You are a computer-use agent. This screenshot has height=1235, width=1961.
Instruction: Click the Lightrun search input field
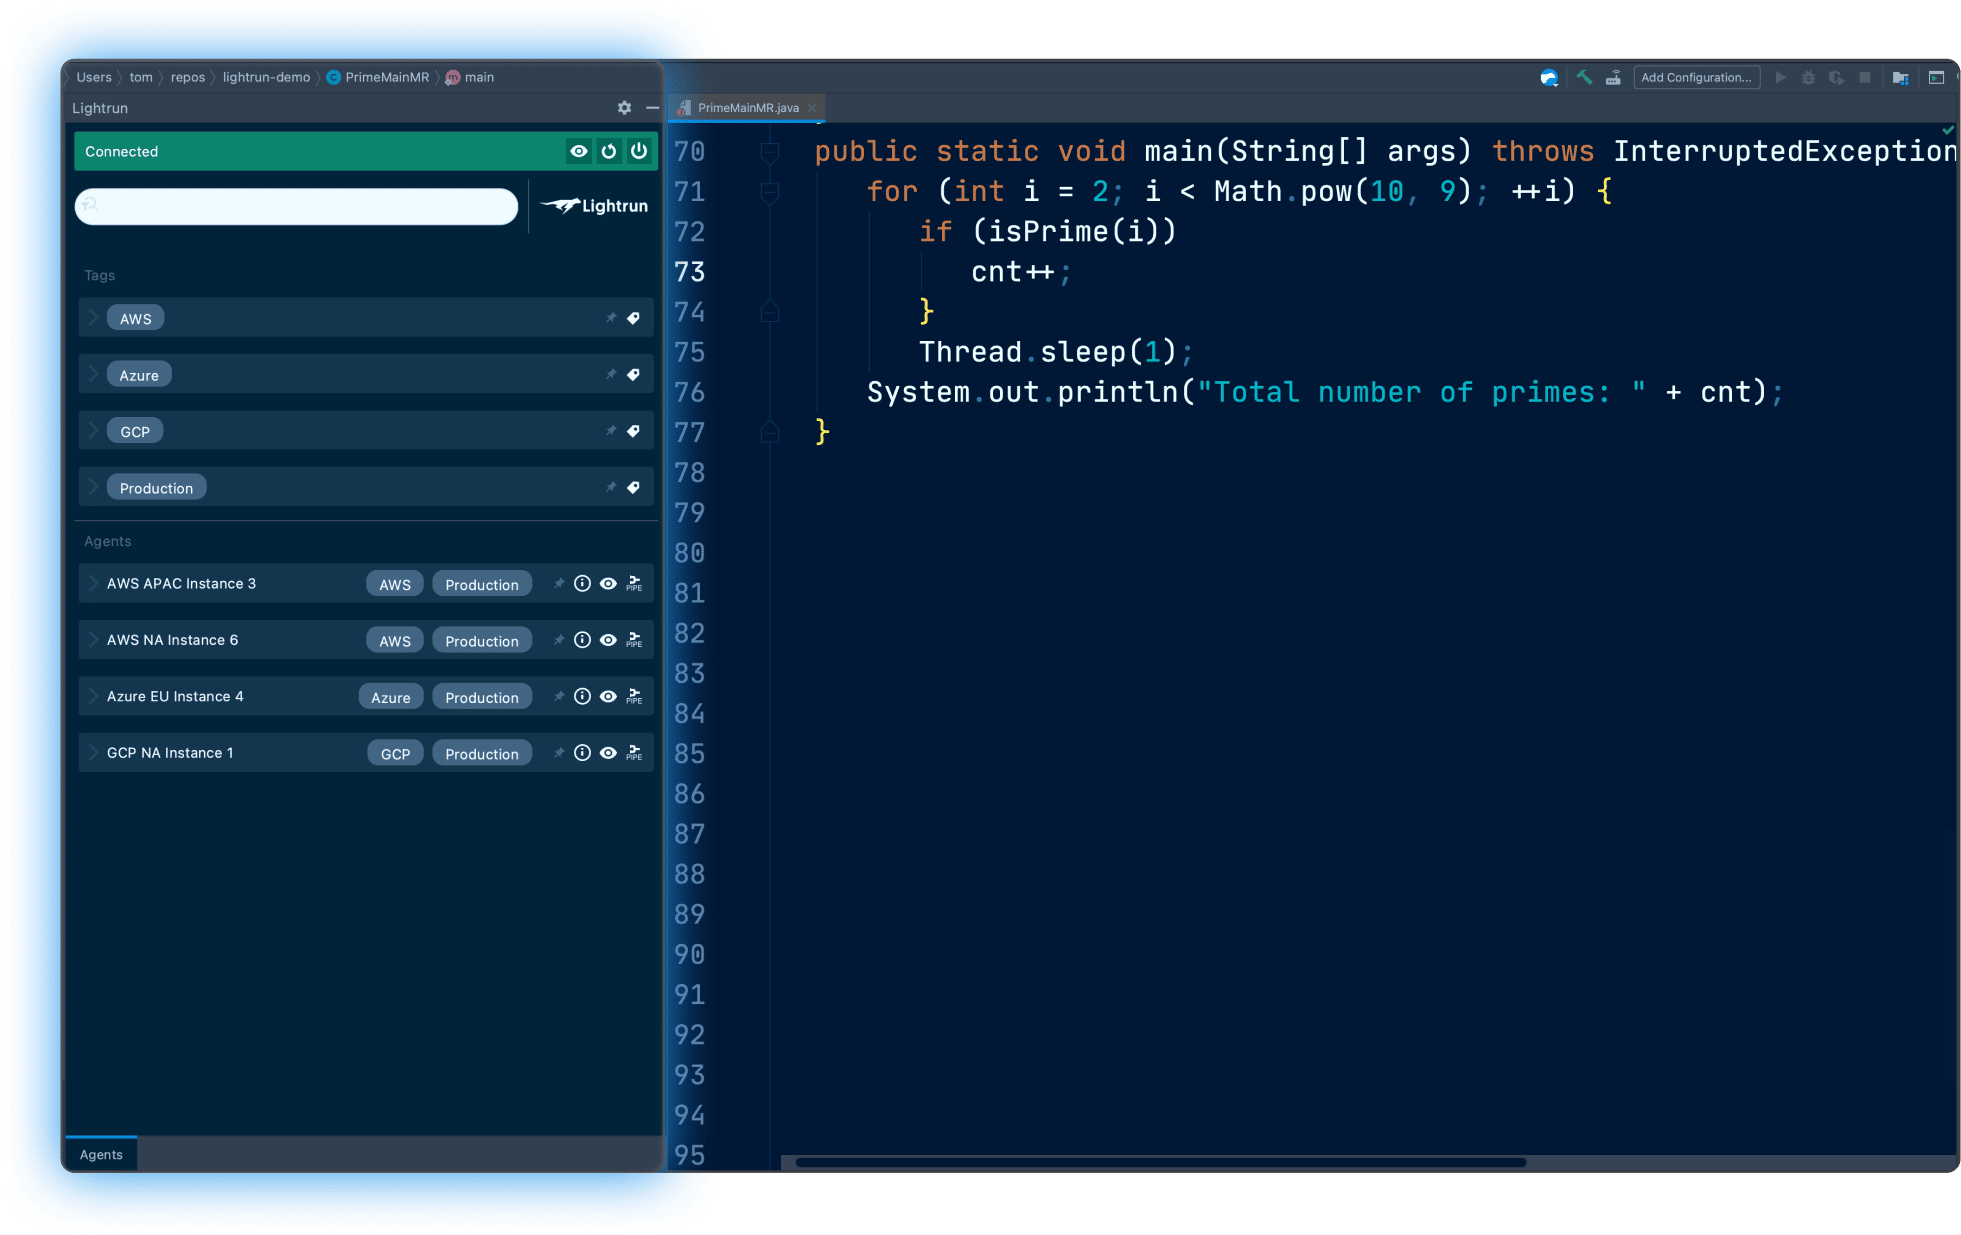tap(296, 206)
